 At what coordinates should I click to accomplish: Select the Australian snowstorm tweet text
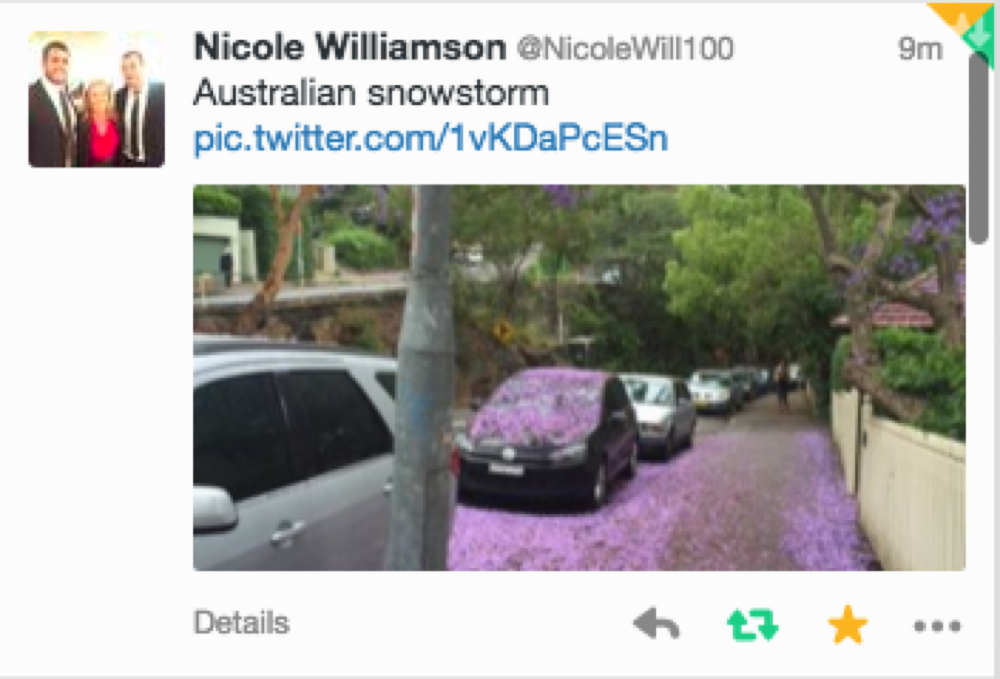pos(371,92)
